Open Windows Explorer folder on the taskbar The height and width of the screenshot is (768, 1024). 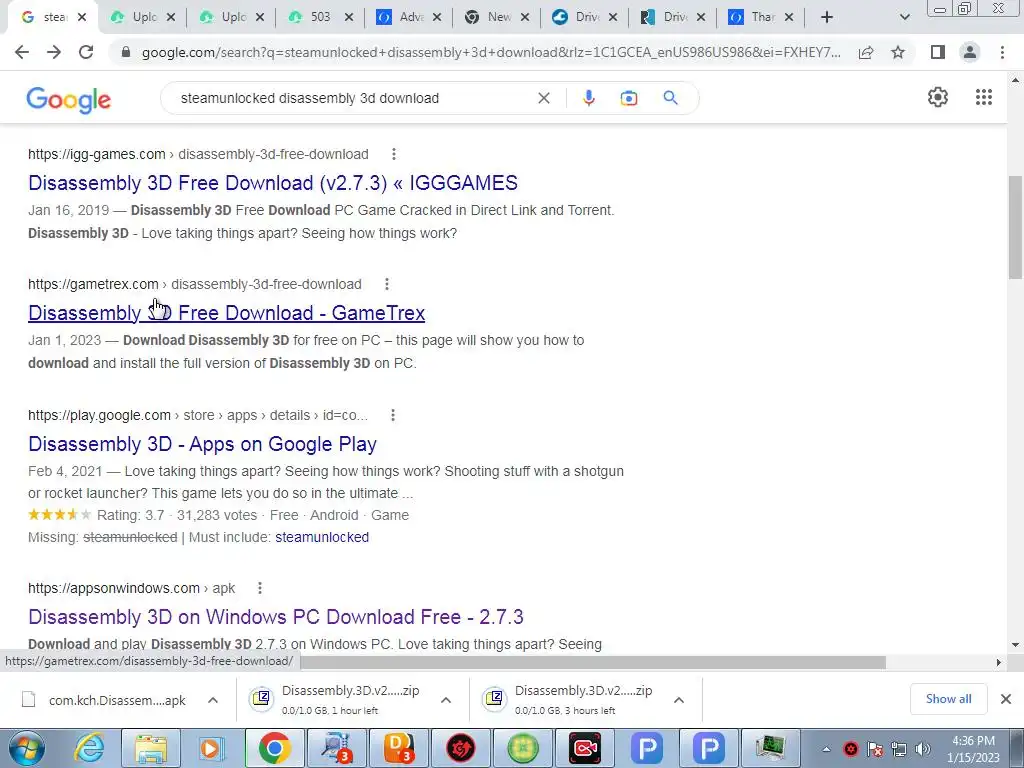151,748
